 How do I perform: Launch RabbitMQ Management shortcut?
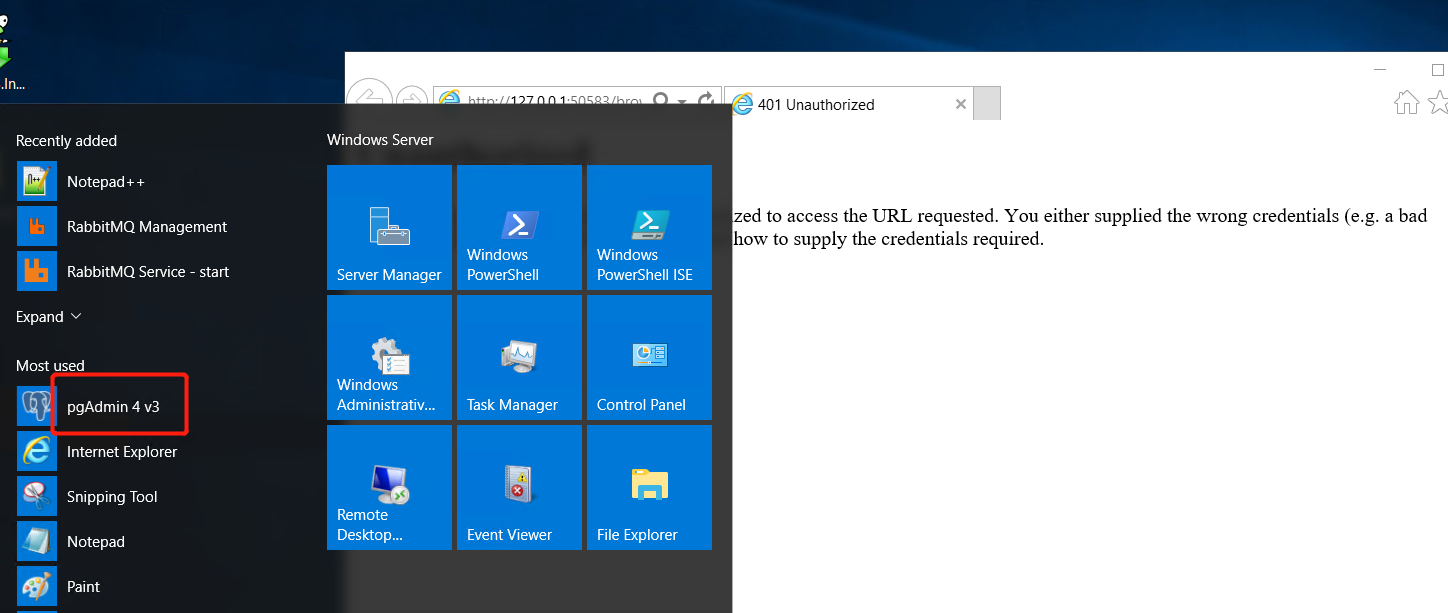pos(146,227)
